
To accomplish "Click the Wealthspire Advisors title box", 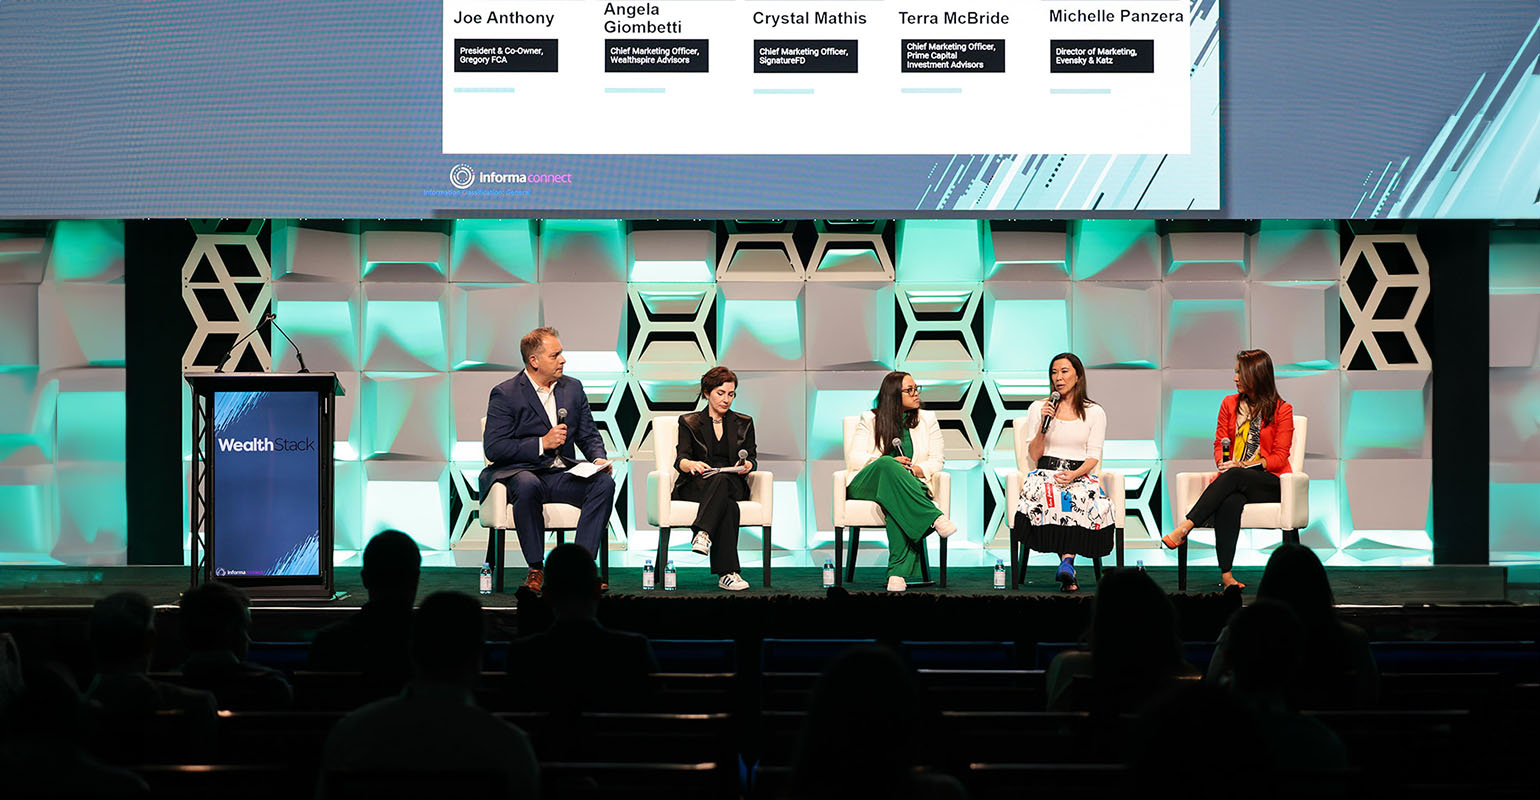I will [x=656, y=56].
